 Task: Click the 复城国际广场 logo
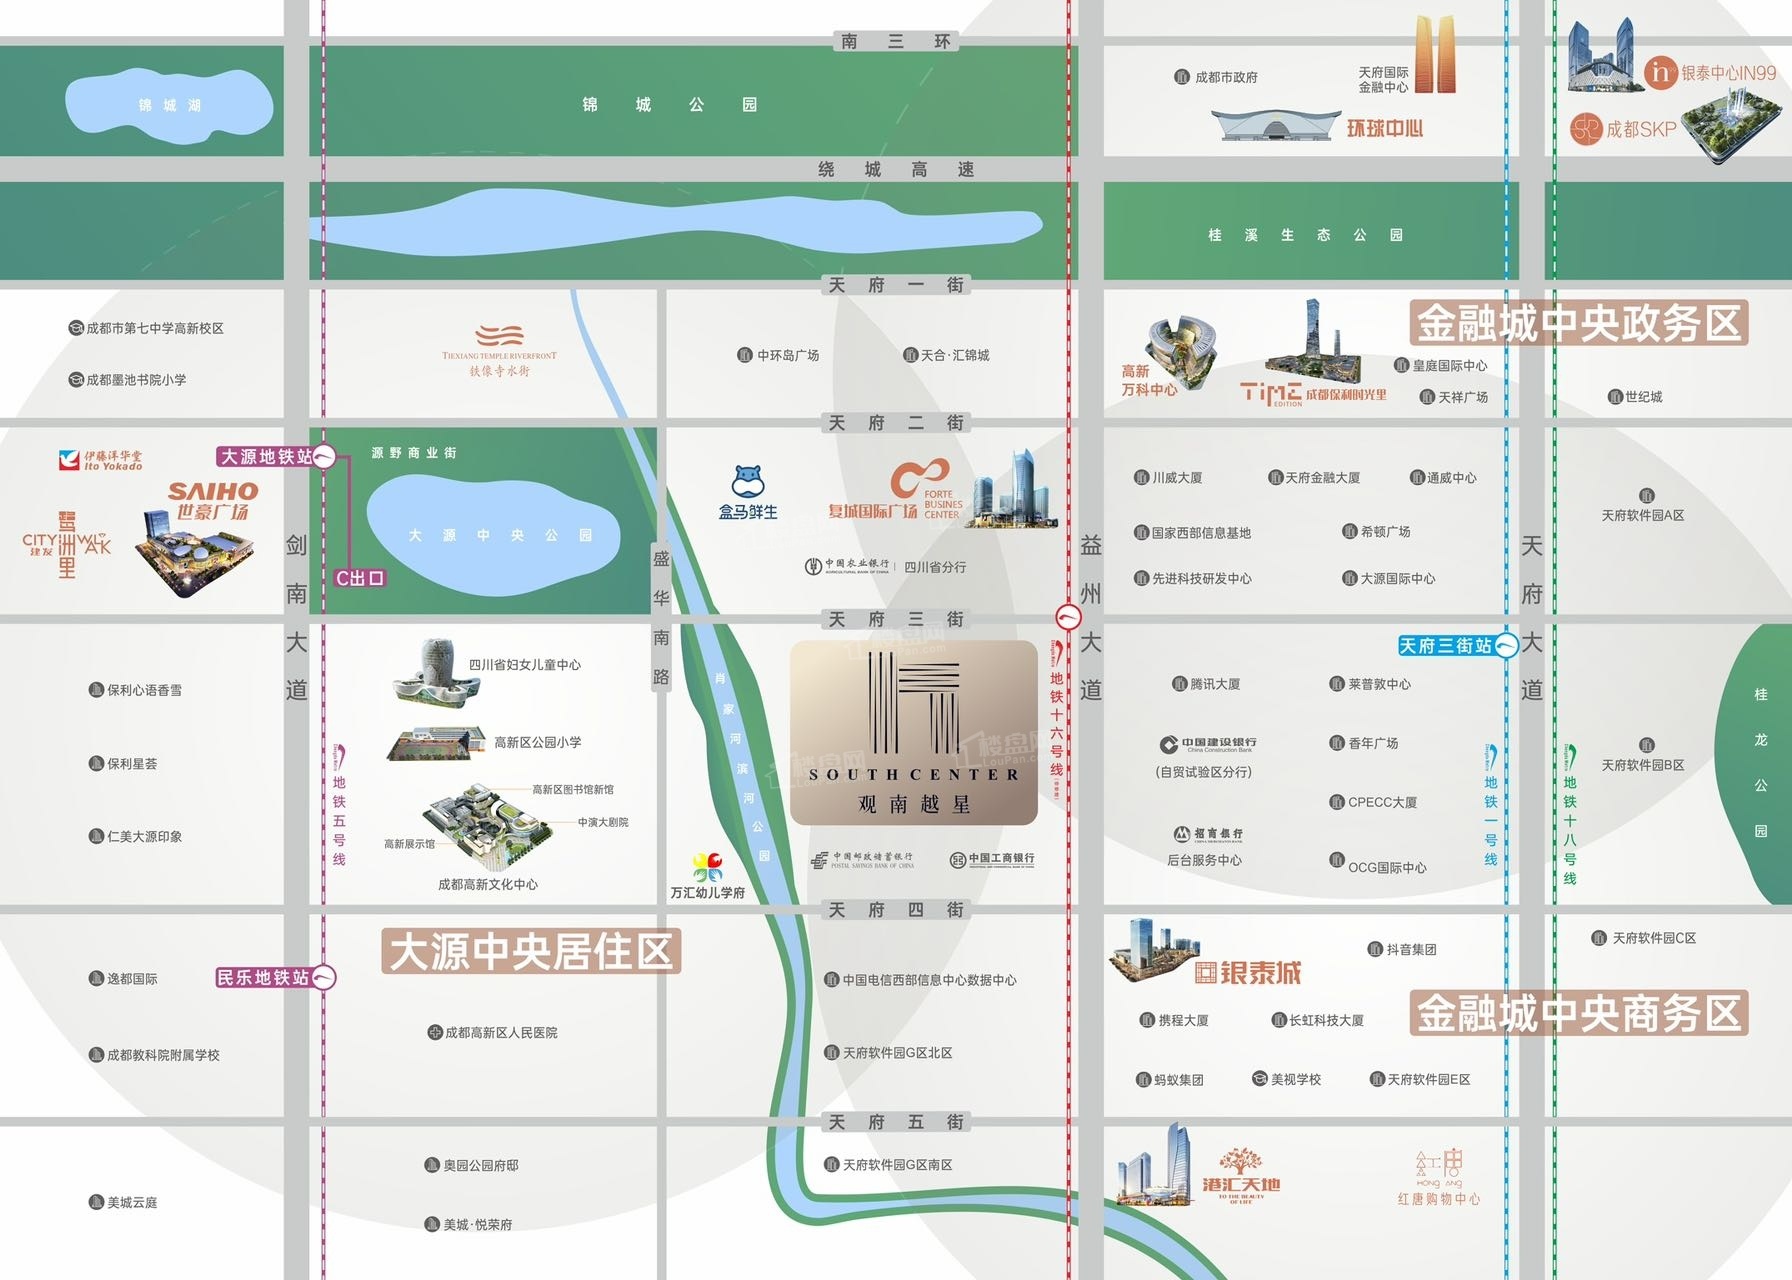895,490
